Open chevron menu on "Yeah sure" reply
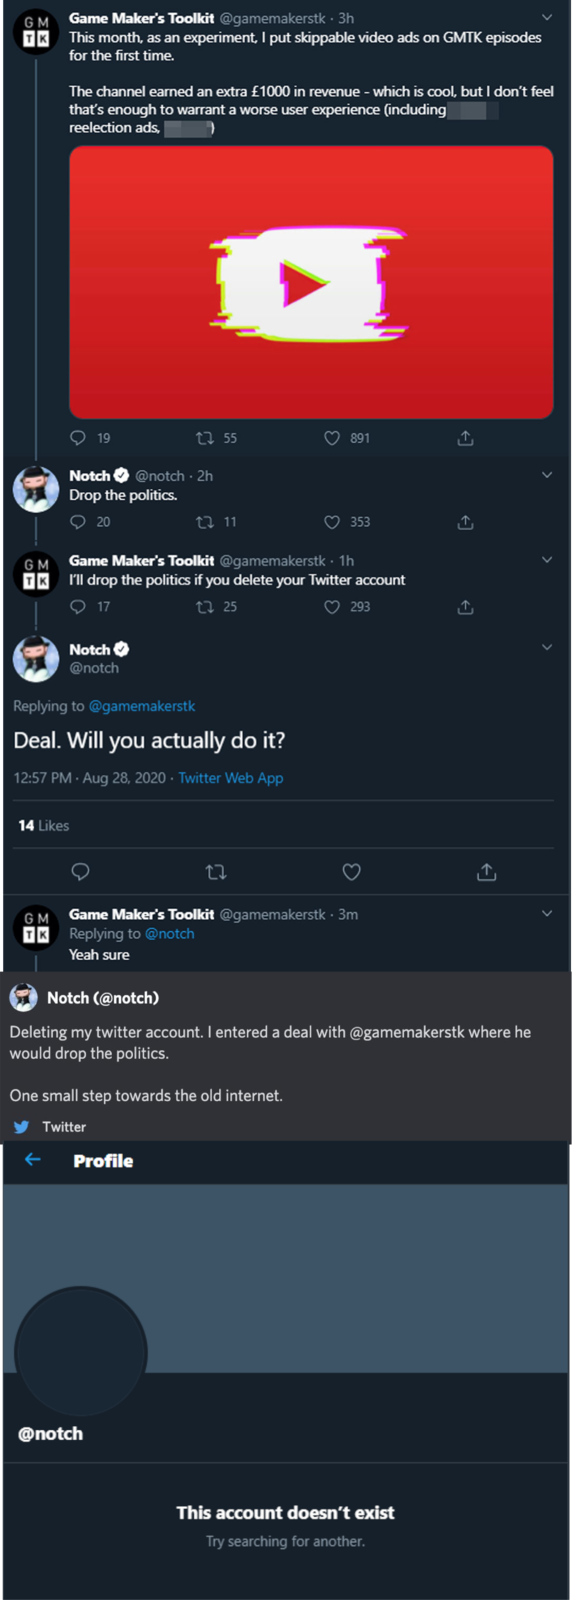 coord(547,914)
